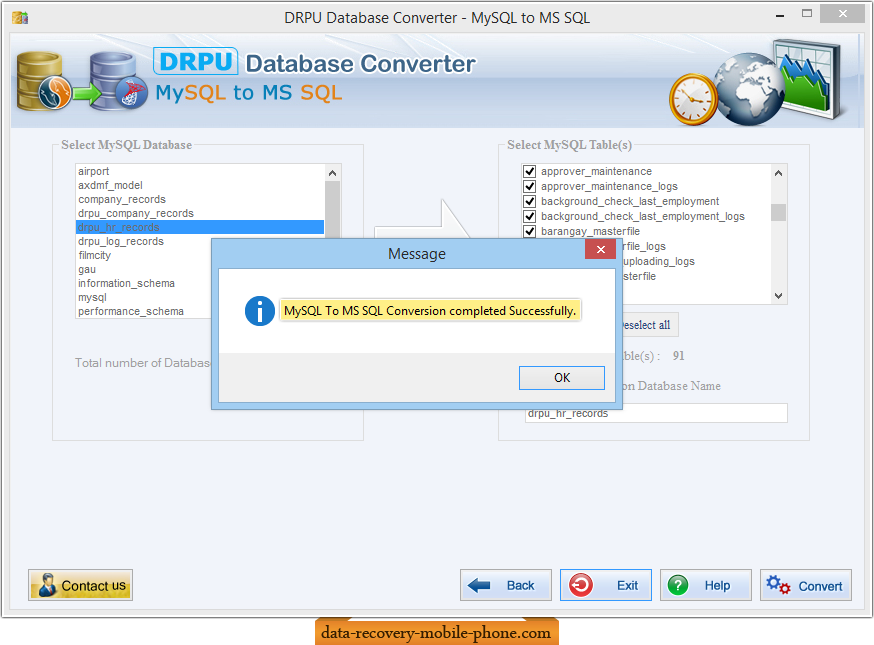Click the Contact us button
The height and width of the screenshot is (645, 874).
click(81, 586)
